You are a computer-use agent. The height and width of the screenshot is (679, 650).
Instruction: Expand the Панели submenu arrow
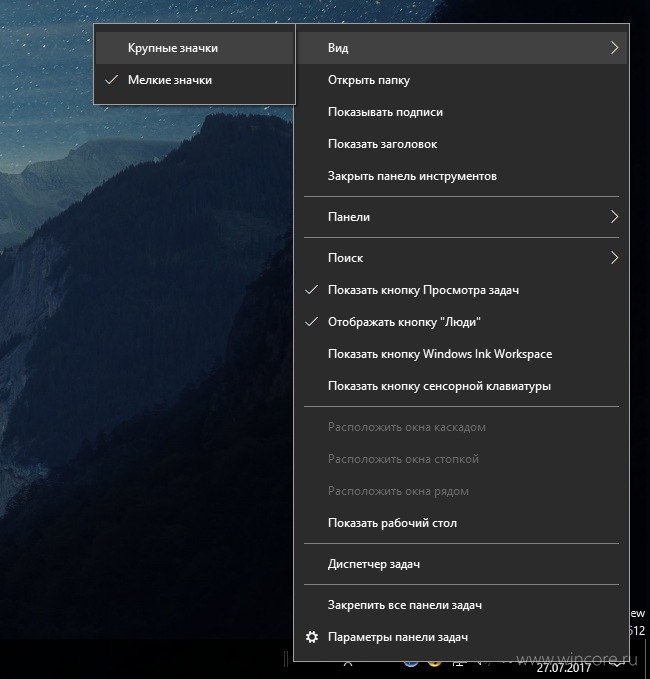(x=614, y=217)
